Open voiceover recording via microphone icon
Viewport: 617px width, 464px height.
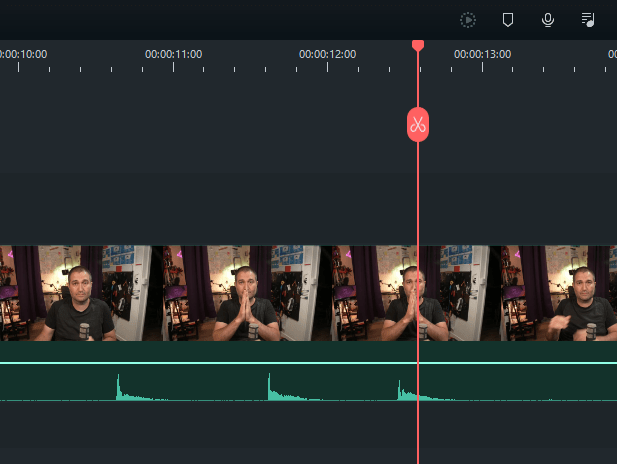click(548, 20)
